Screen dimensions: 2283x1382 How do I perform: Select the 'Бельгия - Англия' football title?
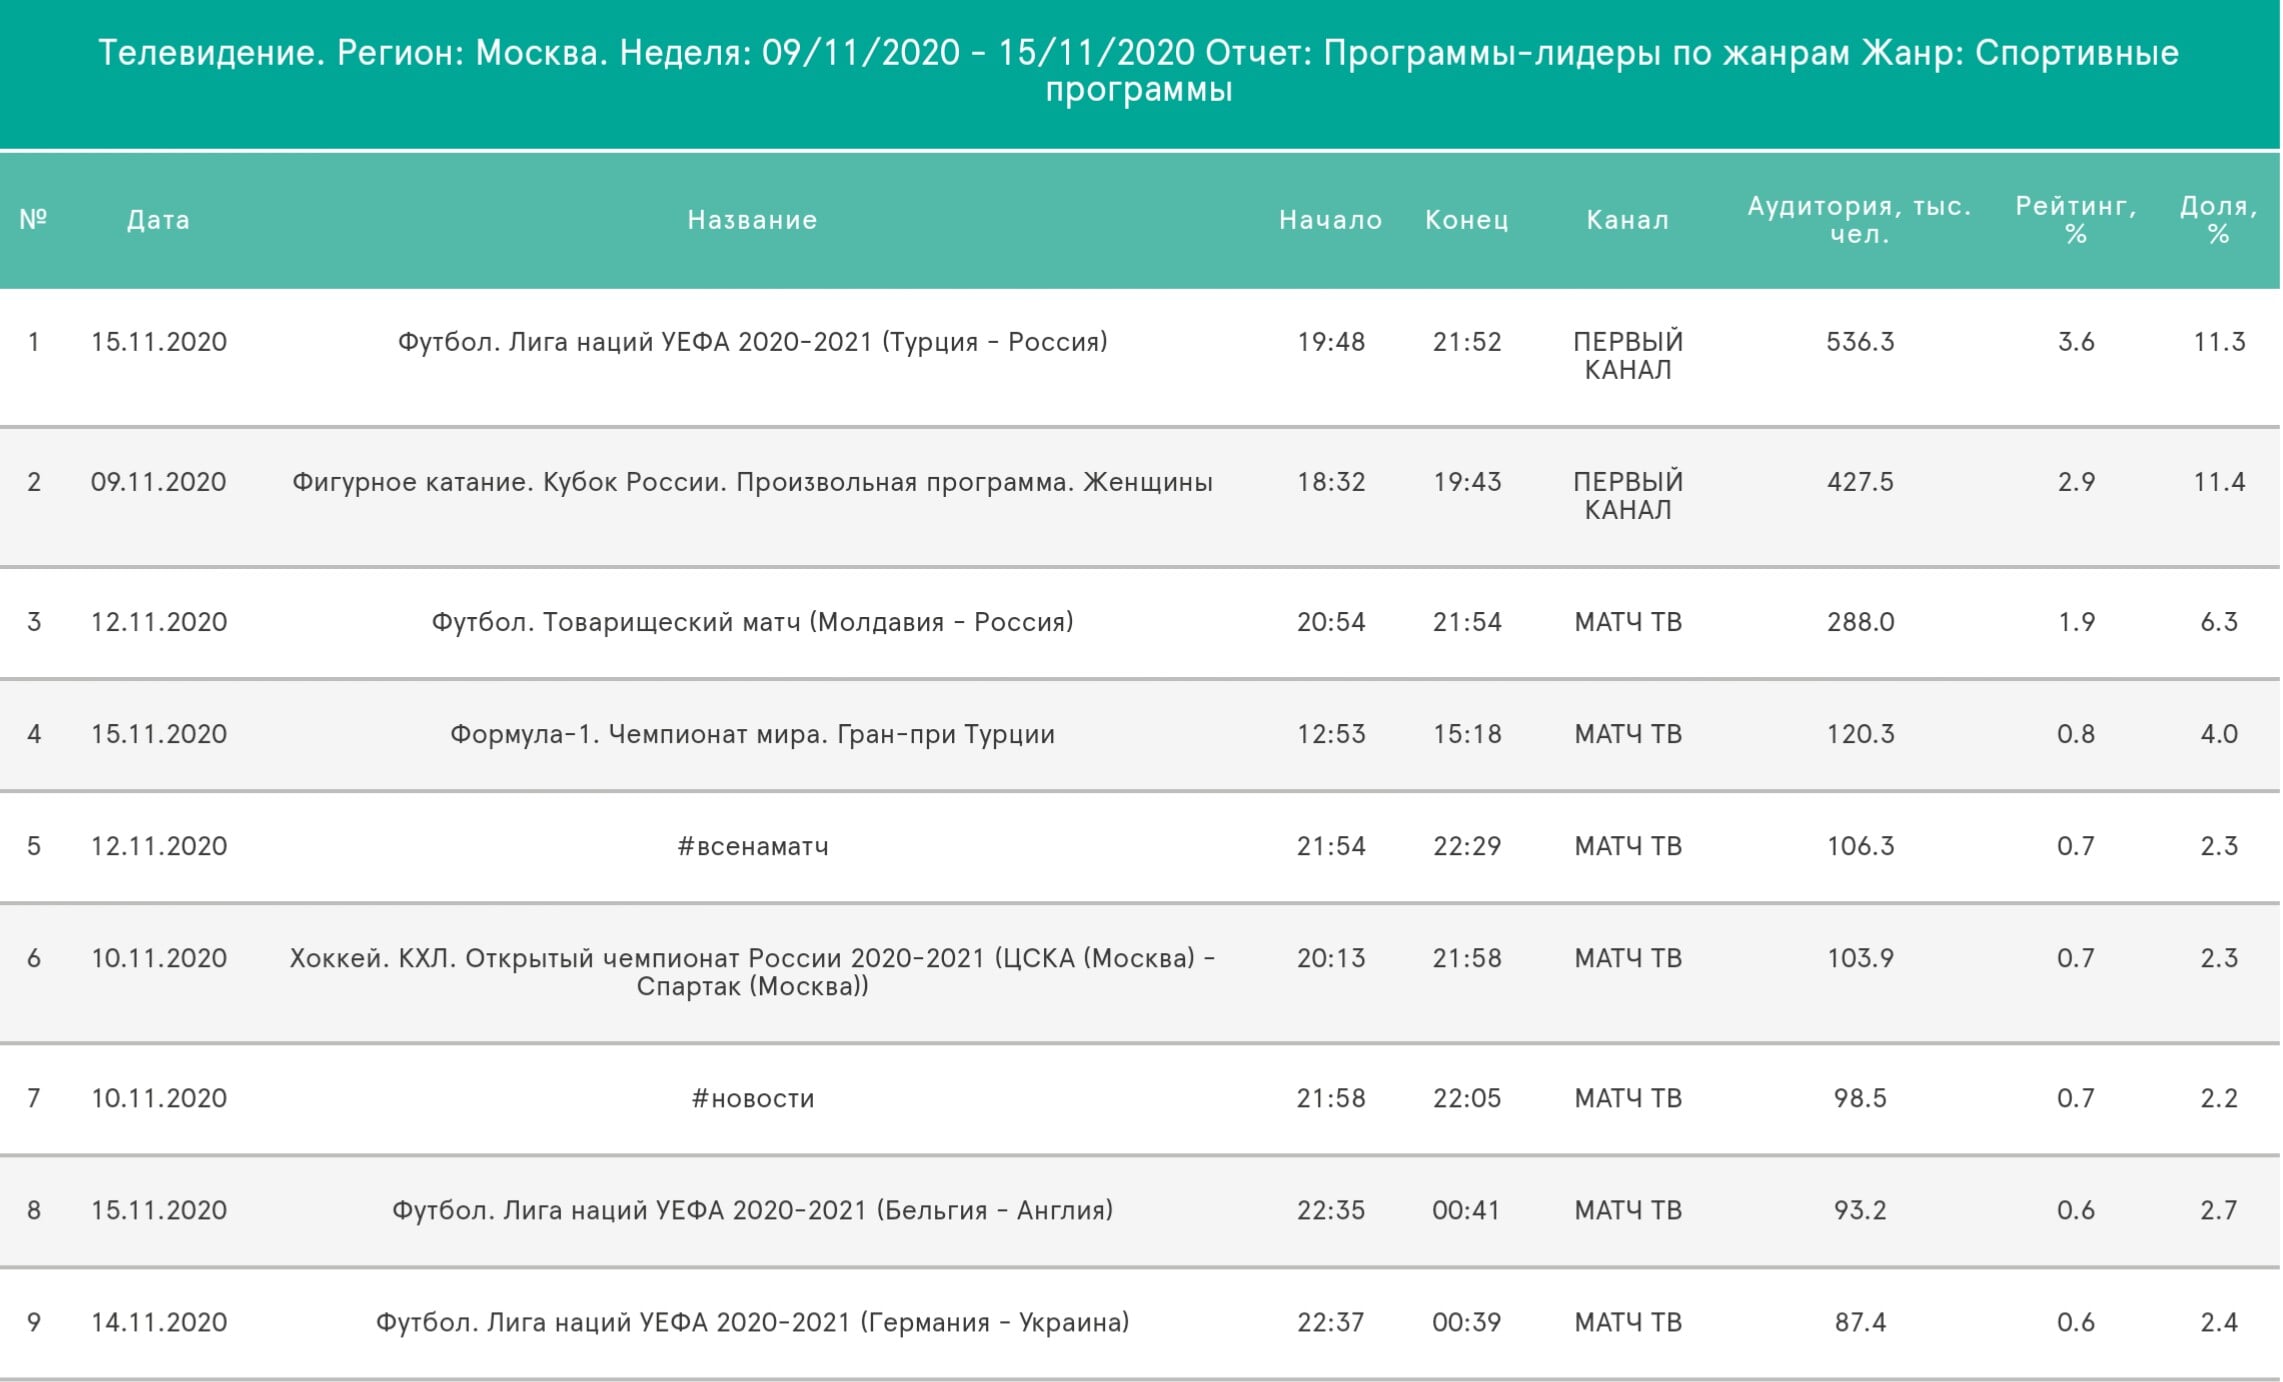pyautogui.click(x=752, y=1210)
